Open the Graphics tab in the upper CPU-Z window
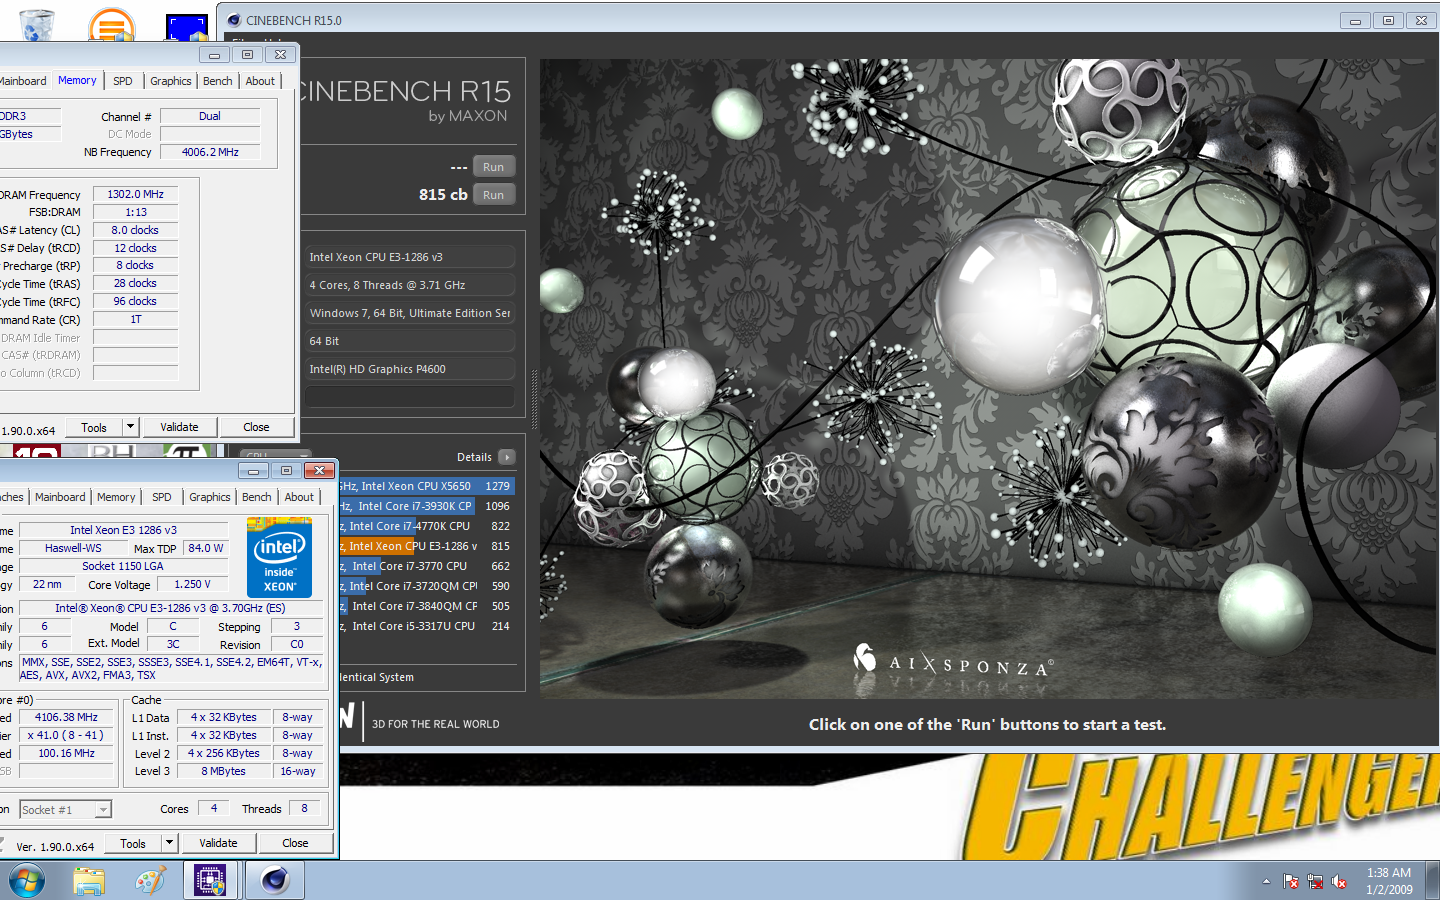 pos(171,81)
